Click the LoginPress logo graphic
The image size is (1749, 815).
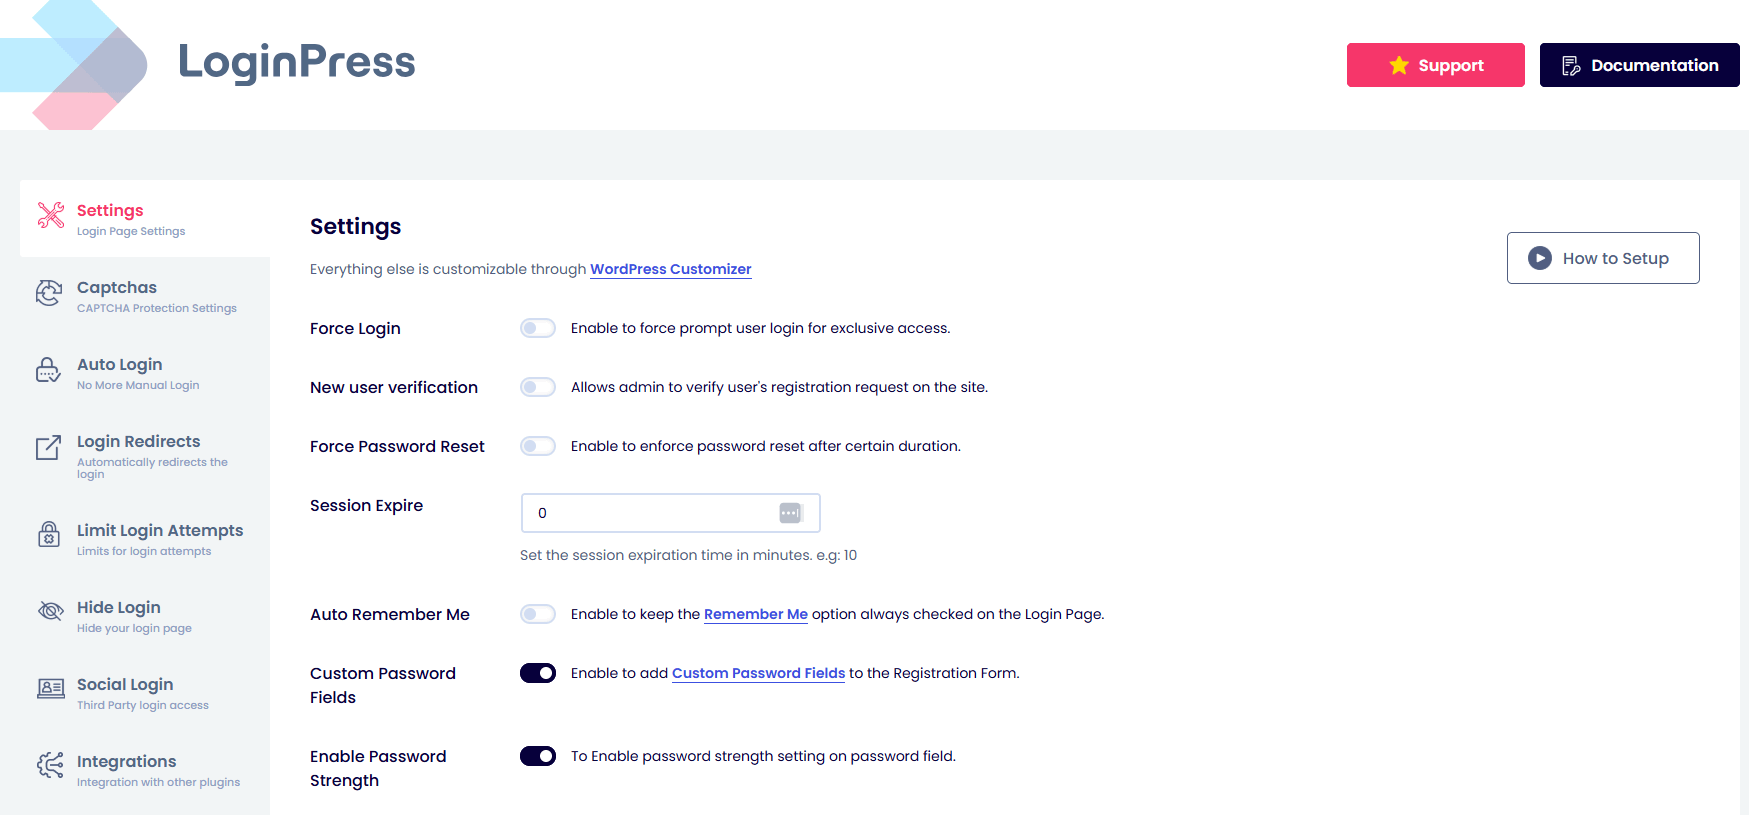[x=75, y=65]
